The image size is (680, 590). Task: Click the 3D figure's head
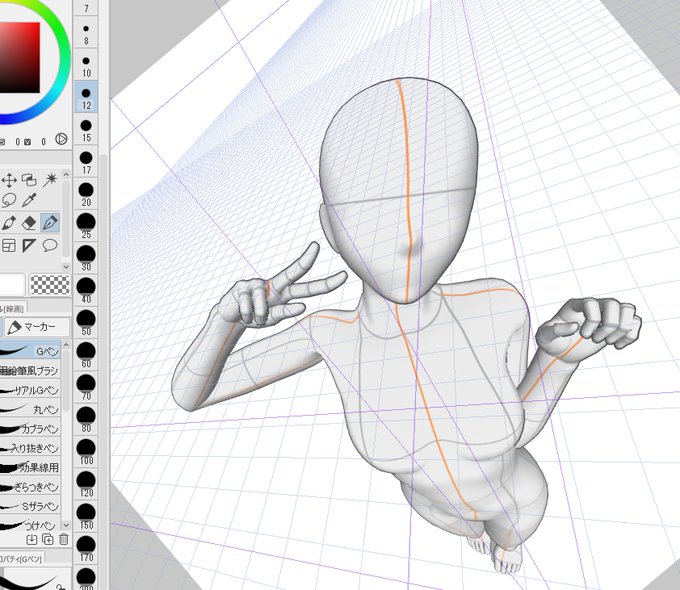click(399, 191)
